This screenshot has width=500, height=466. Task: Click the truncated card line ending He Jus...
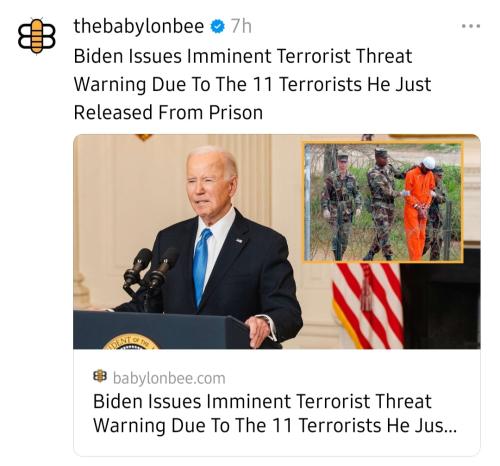coord(275,426)
